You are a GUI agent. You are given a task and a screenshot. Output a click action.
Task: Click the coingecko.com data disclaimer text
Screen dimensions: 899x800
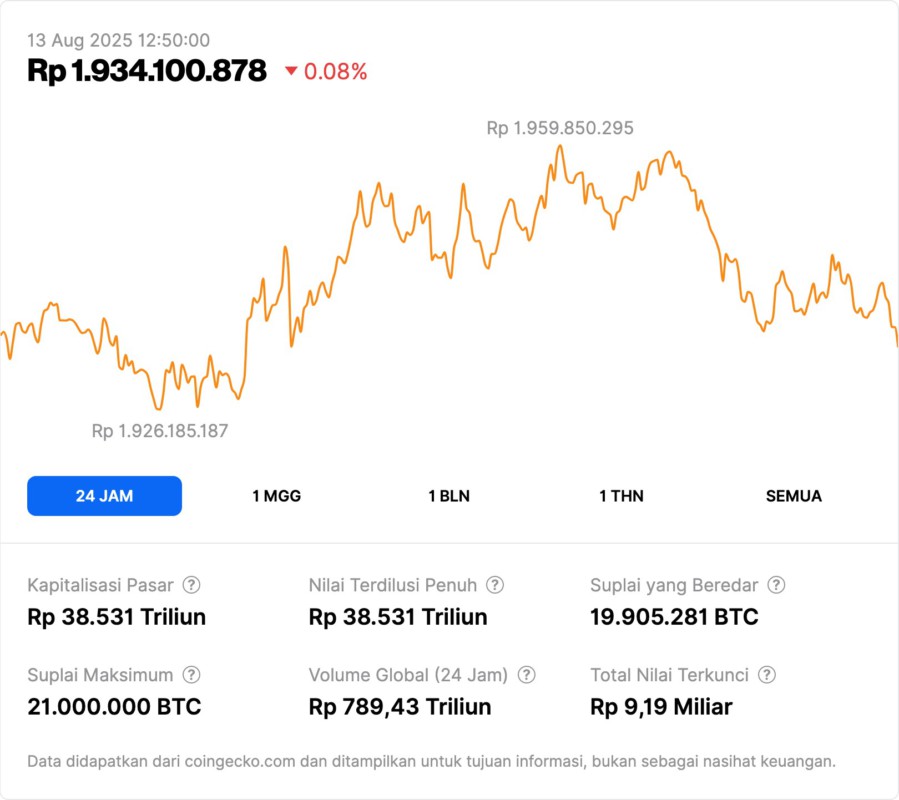click(431, 761)
